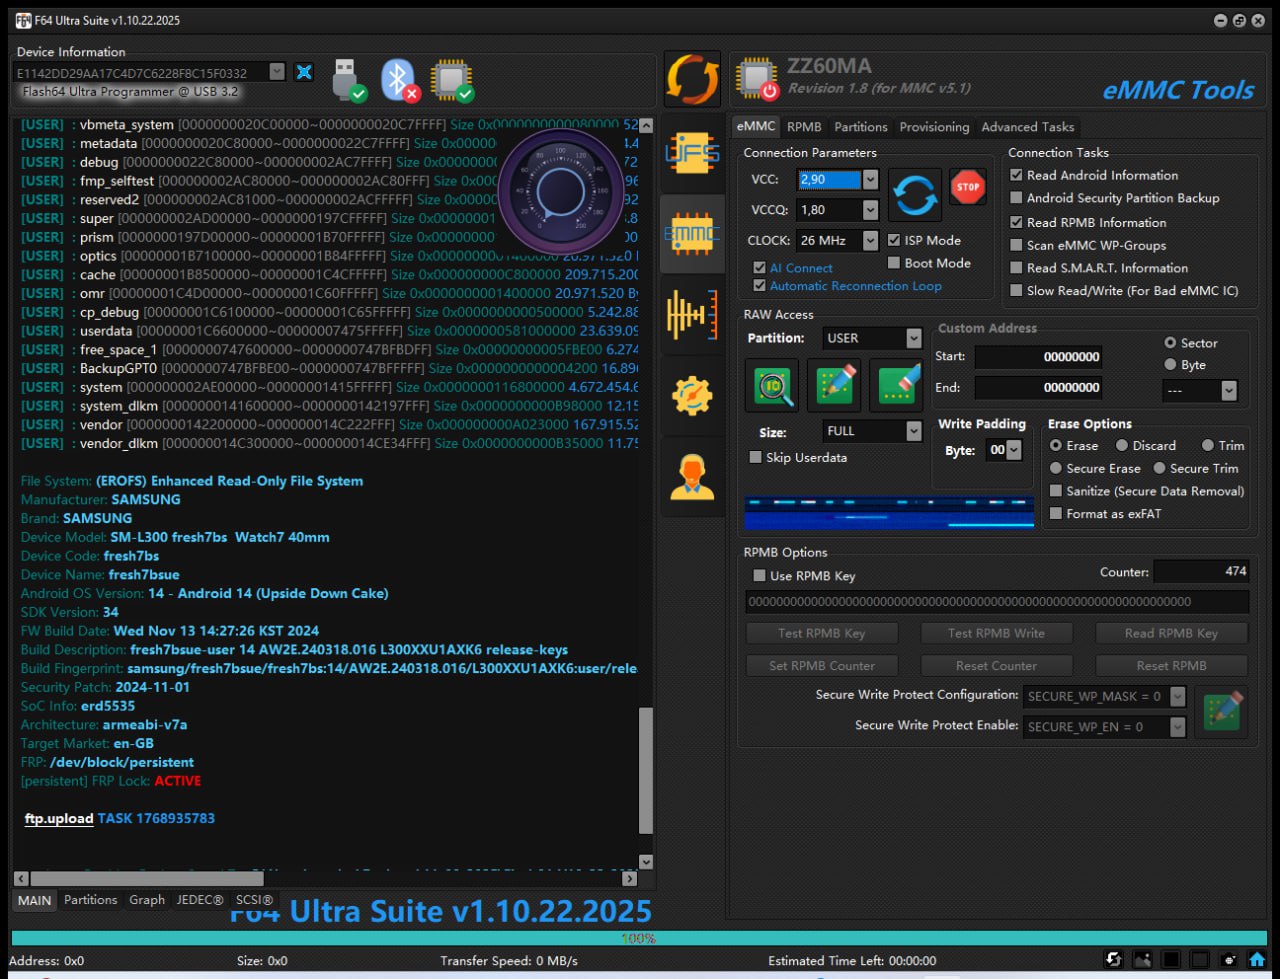Open the JEDEC® log tab

[x=200, y=900]
